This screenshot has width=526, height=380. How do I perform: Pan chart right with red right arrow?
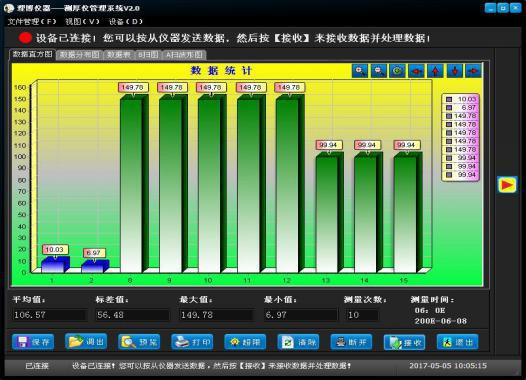click(473, 71)
